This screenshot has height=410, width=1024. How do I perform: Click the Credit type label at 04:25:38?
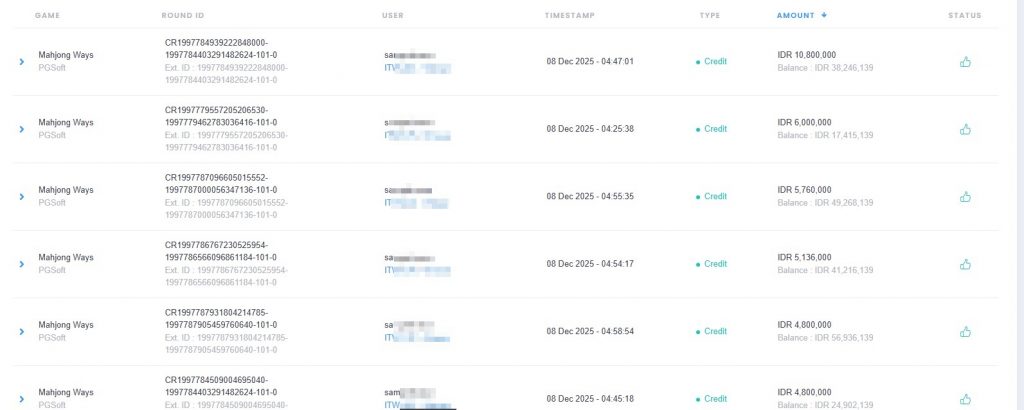pos(715,129)
